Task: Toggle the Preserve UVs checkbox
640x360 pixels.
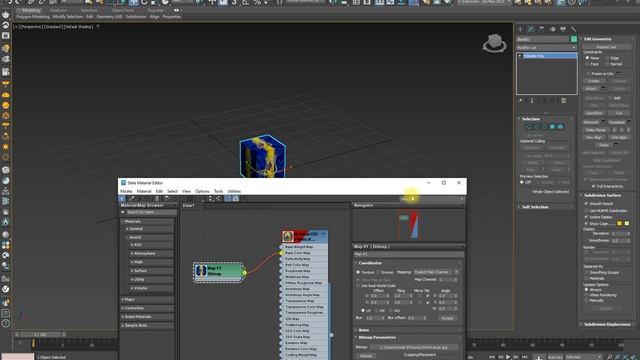Action: point(589,73)
